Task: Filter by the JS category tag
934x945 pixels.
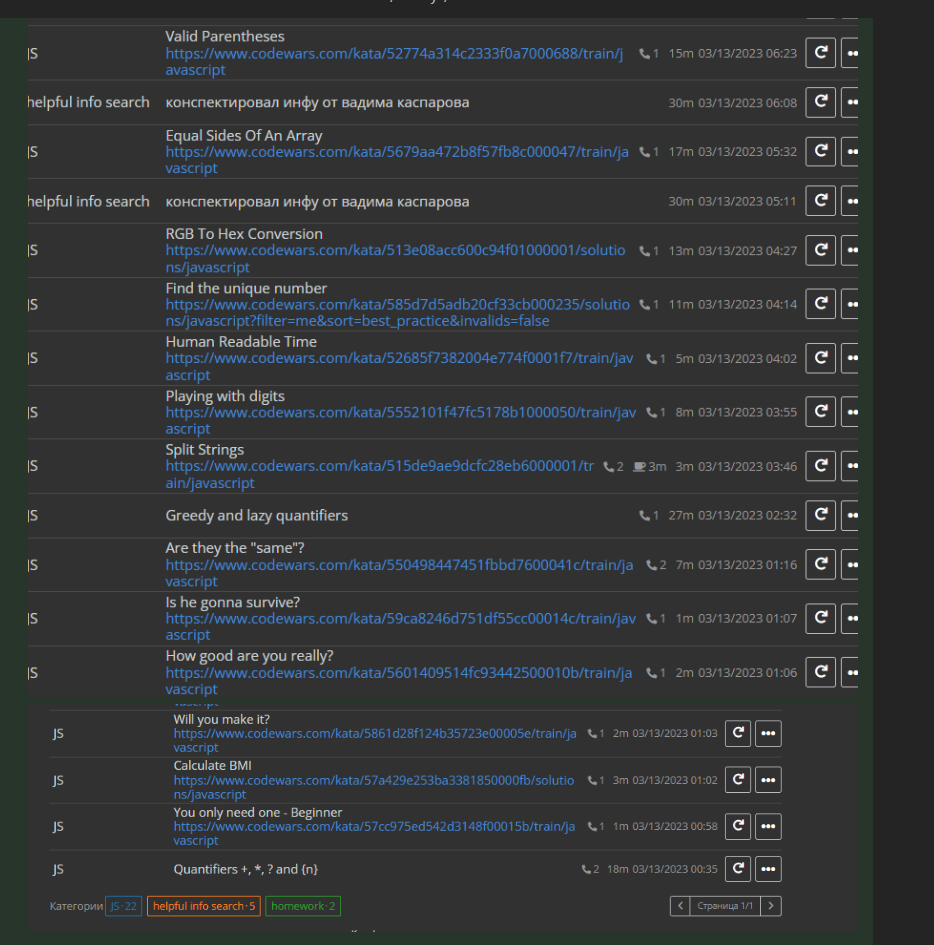Action: click(x=124, y=906)
